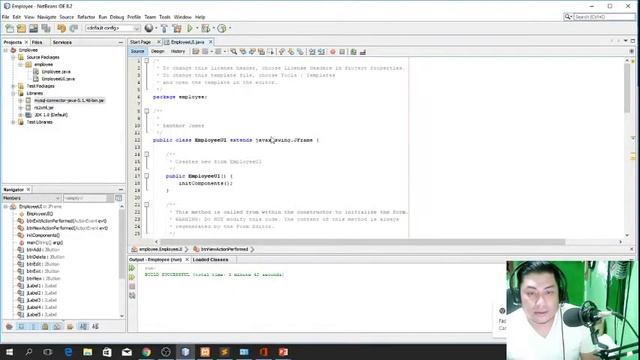This screenshot has height=360, width=640.
Task: Click the Redo arrow in the main toolbar
Action: 73,28
